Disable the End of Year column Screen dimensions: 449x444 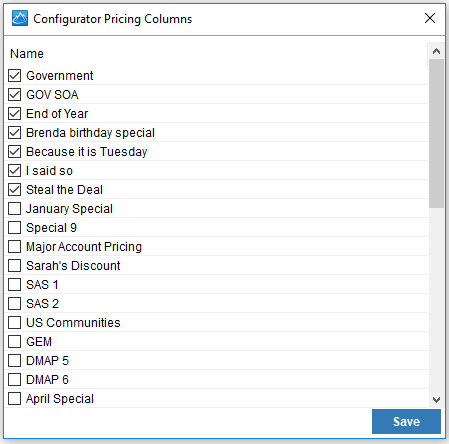(14, 114)
